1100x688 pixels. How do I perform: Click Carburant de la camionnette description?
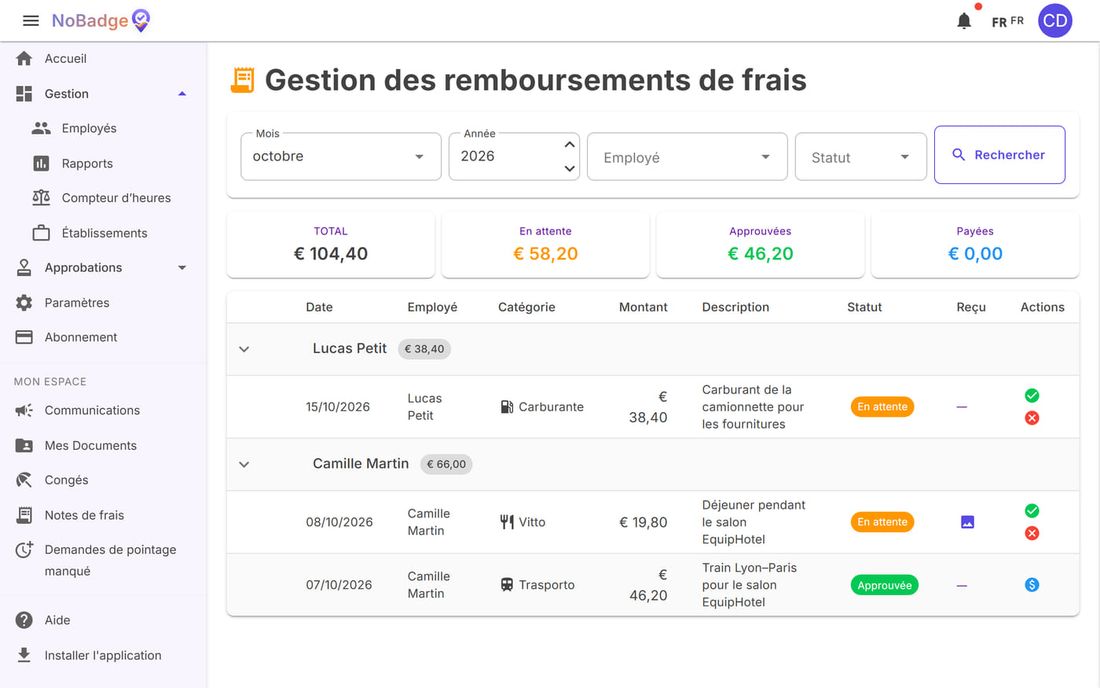(x=753, y=407)
